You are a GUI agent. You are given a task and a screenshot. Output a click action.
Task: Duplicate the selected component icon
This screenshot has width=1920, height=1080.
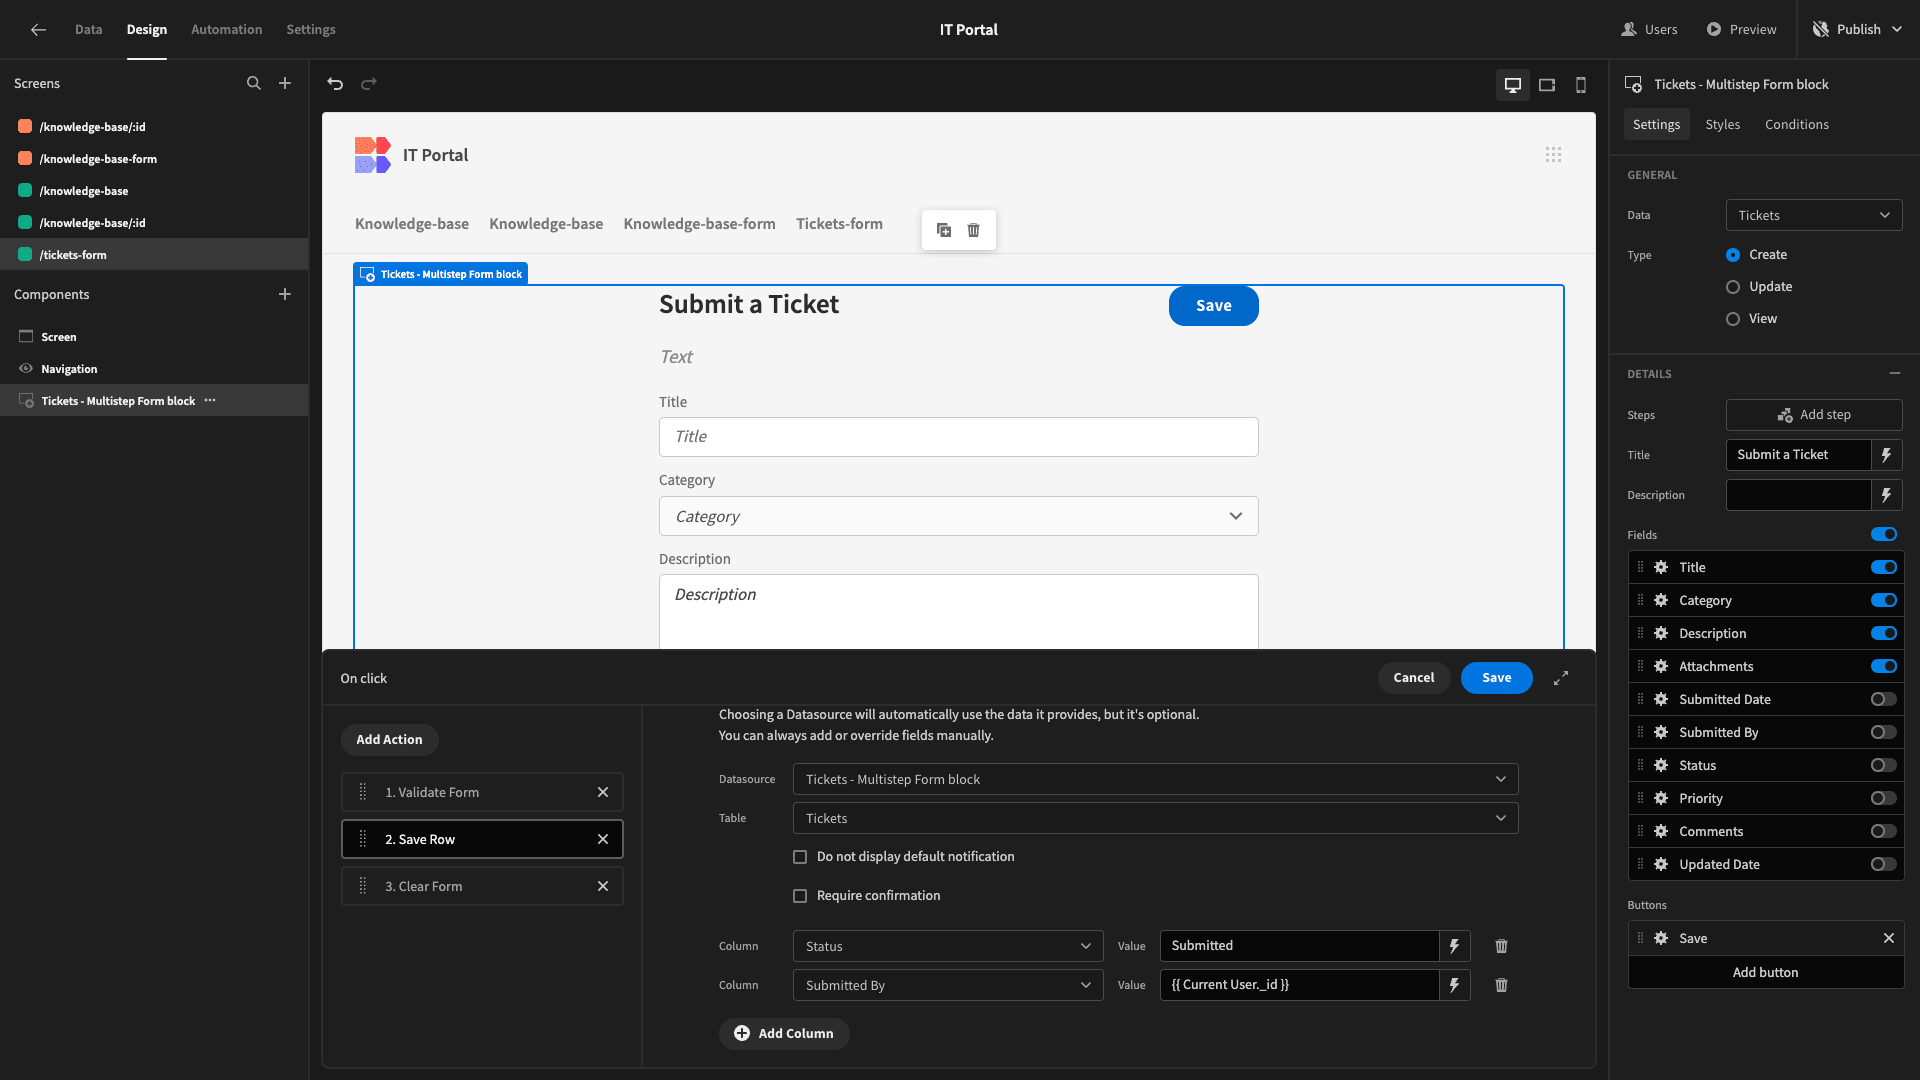click(x=944, y=230)
